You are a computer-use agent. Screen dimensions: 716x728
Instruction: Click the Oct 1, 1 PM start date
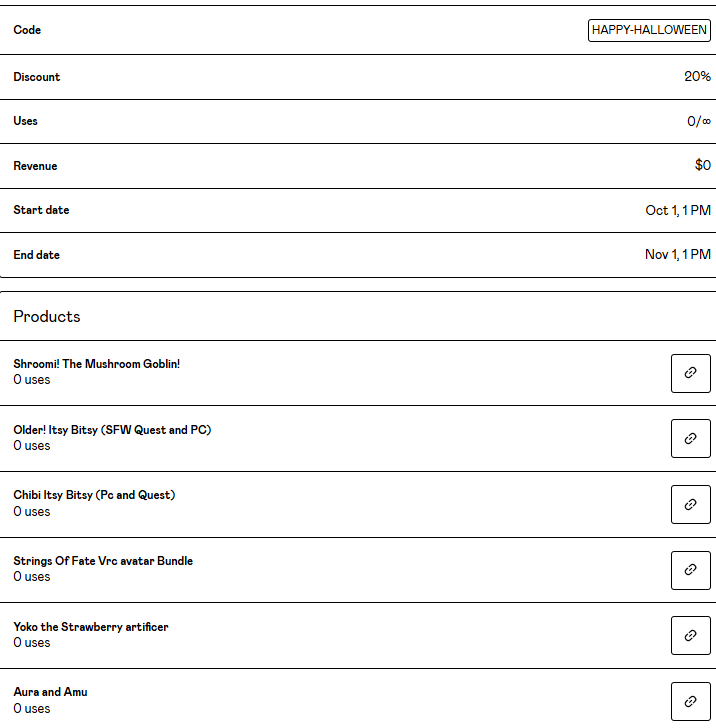pos(678,210)
